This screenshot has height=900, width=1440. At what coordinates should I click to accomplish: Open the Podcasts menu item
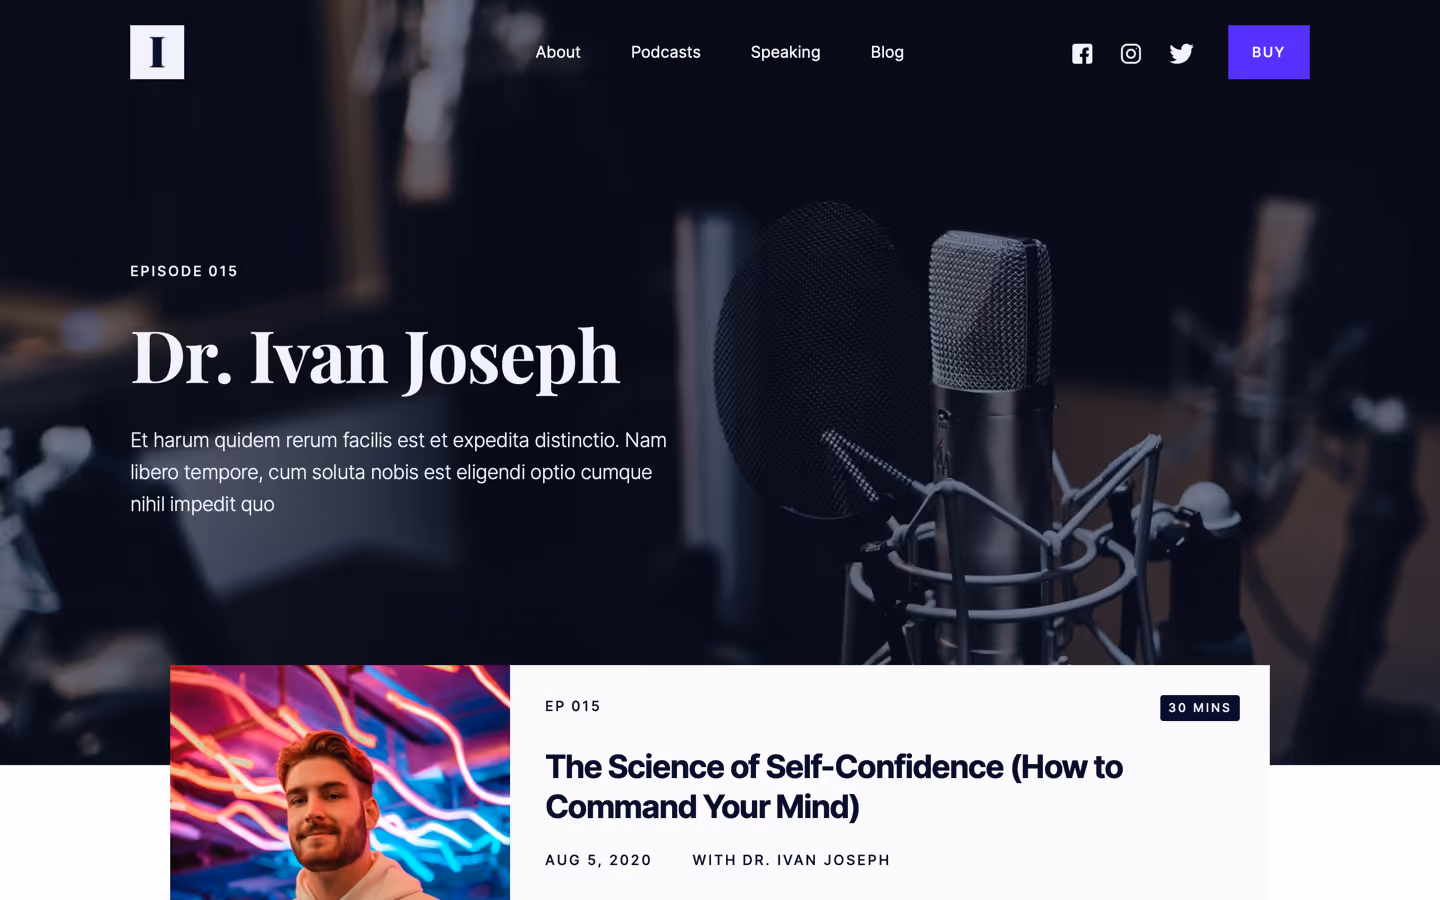tap(666, 52)
